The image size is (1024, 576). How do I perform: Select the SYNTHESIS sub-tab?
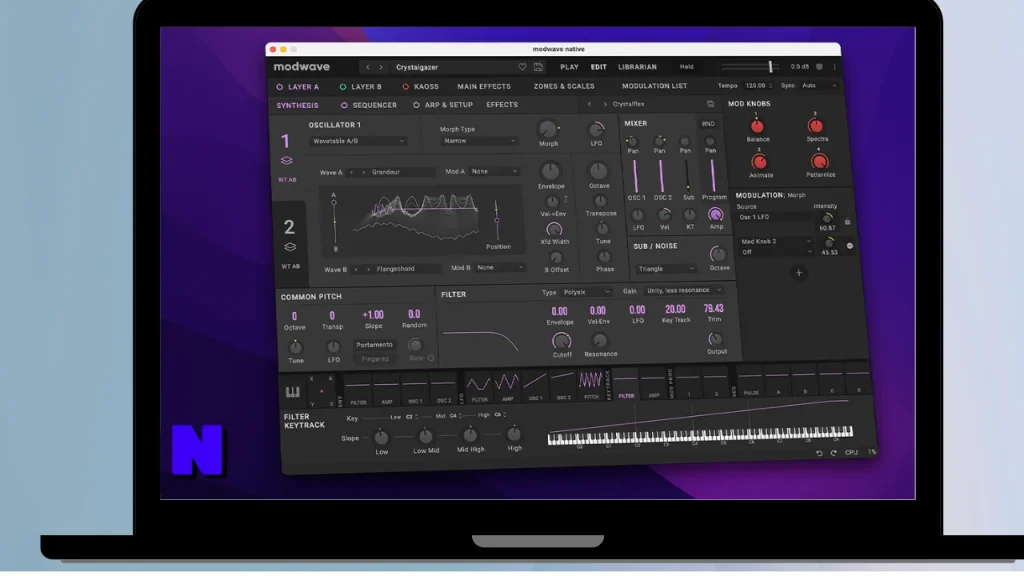coord(297,105)
